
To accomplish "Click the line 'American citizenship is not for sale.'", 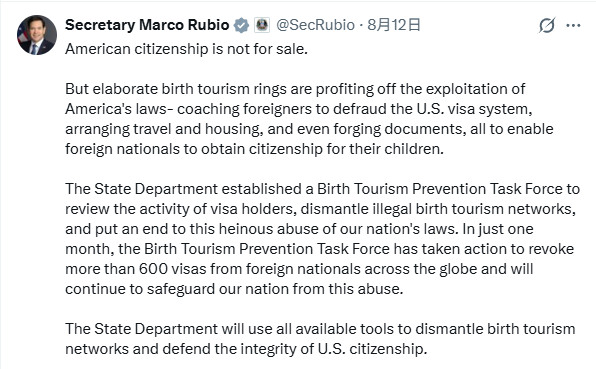I will coord(186,49).
